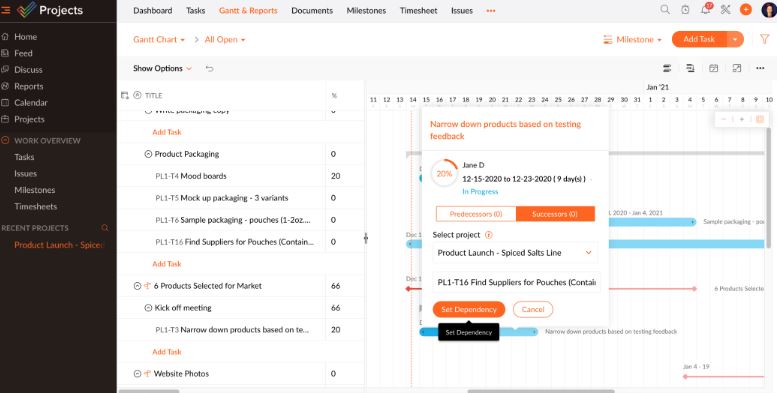The image size is (777, 393).
Task: Zoom in the Gantt chart with plus
Action: [742, 119]
